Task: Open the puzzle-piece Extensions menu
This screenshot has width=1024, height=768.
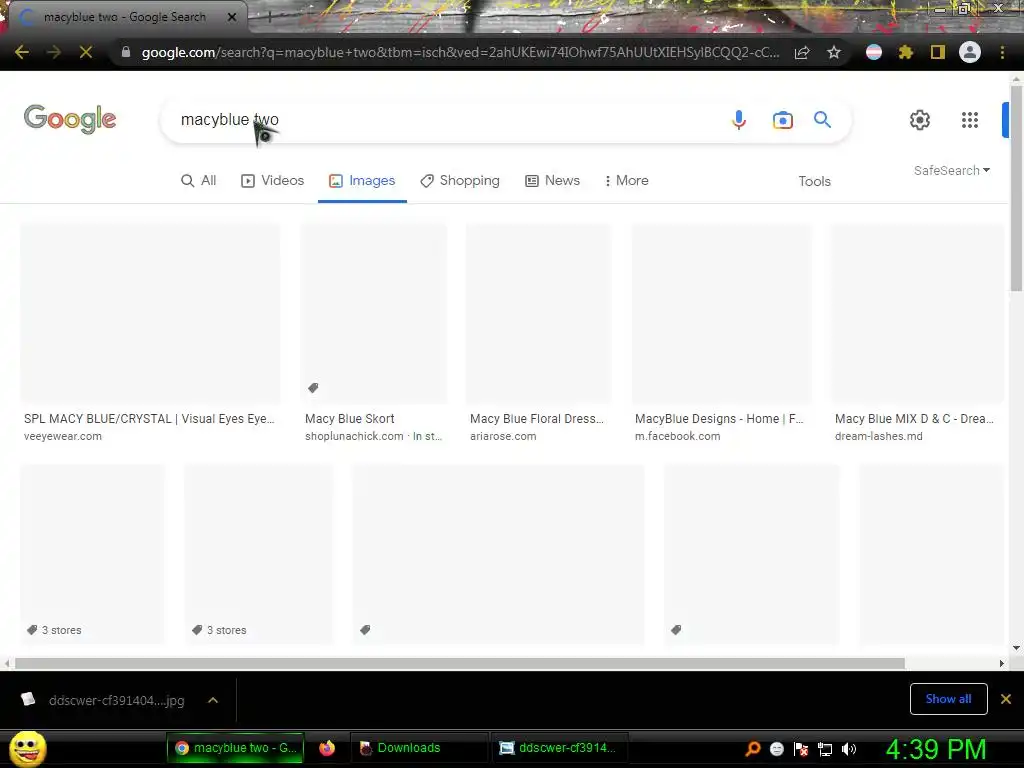Action: [906, 52]
